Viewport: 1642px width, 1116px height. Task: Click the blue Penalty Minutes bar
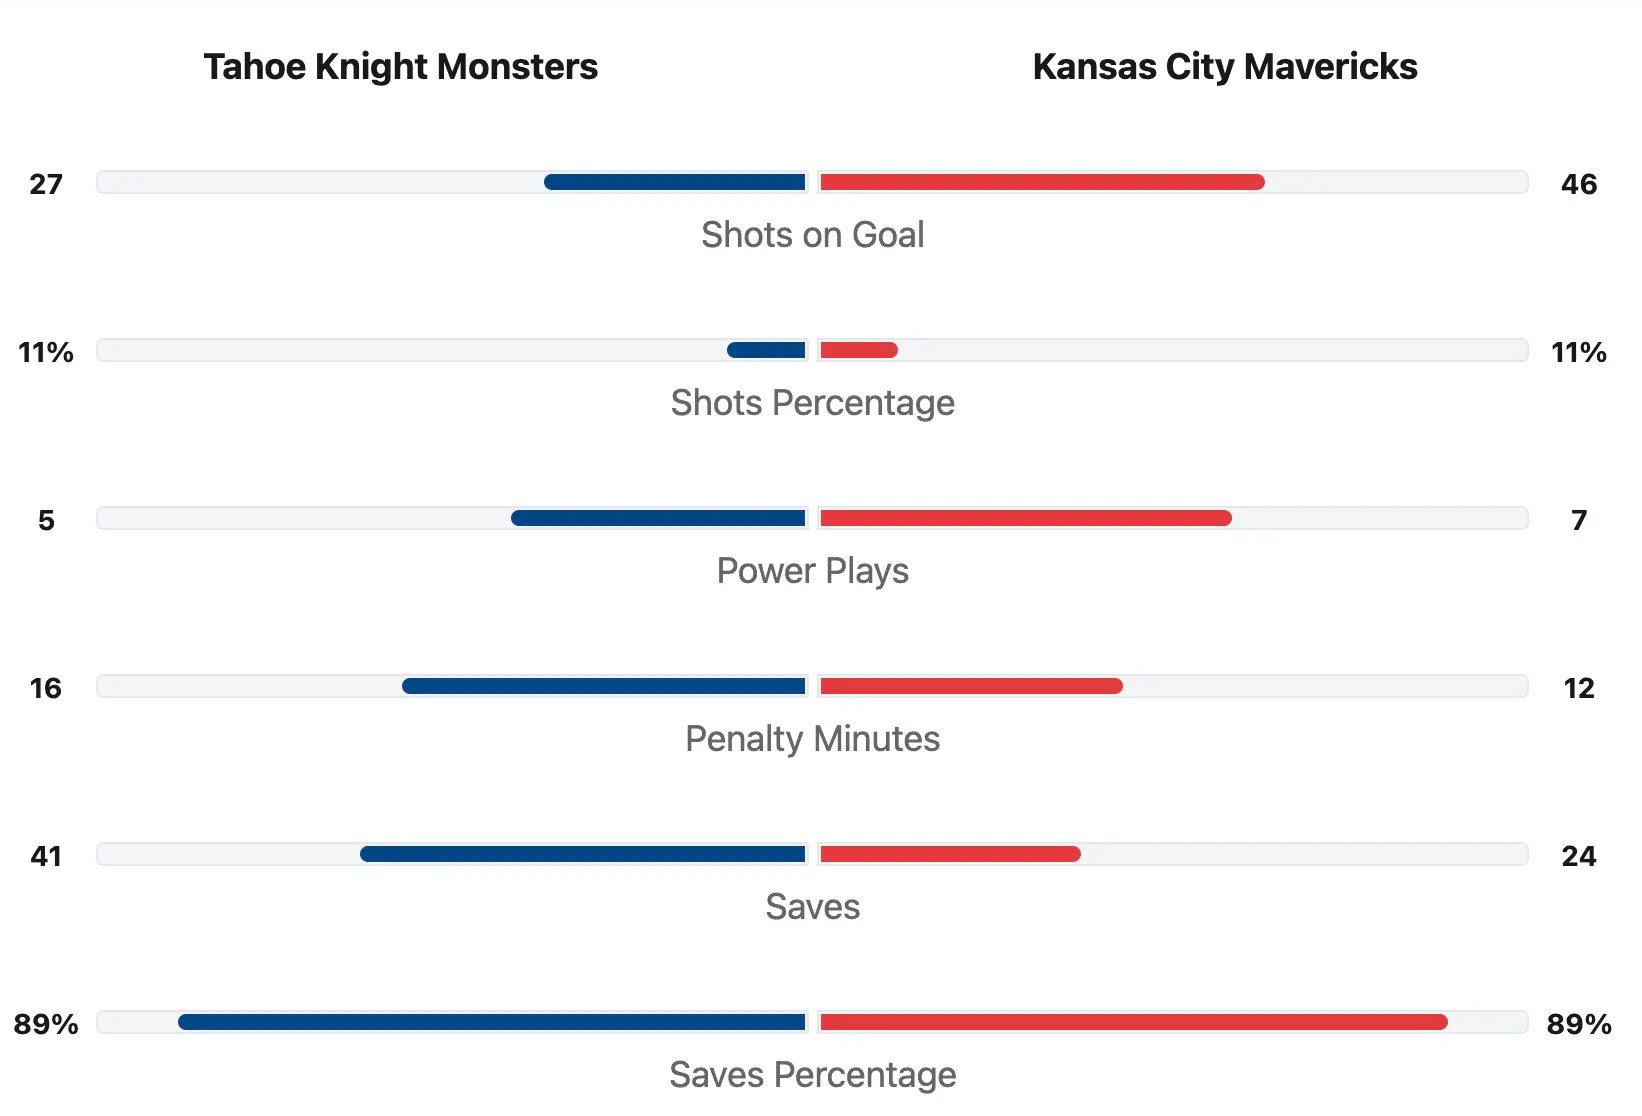604,686
